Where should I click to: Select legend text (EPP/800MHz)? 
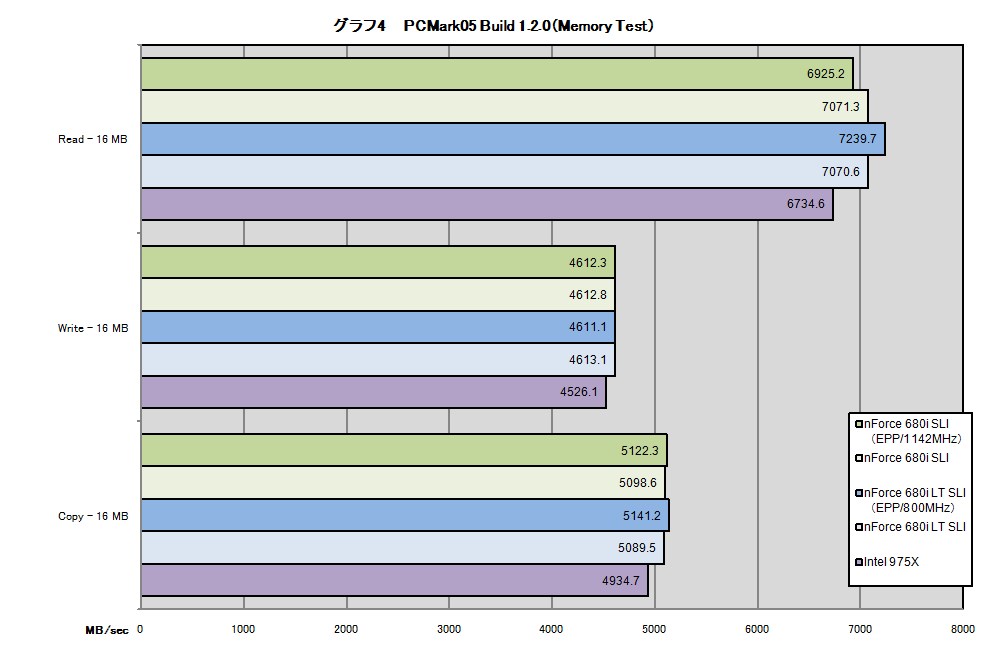(x=913, y=508)
